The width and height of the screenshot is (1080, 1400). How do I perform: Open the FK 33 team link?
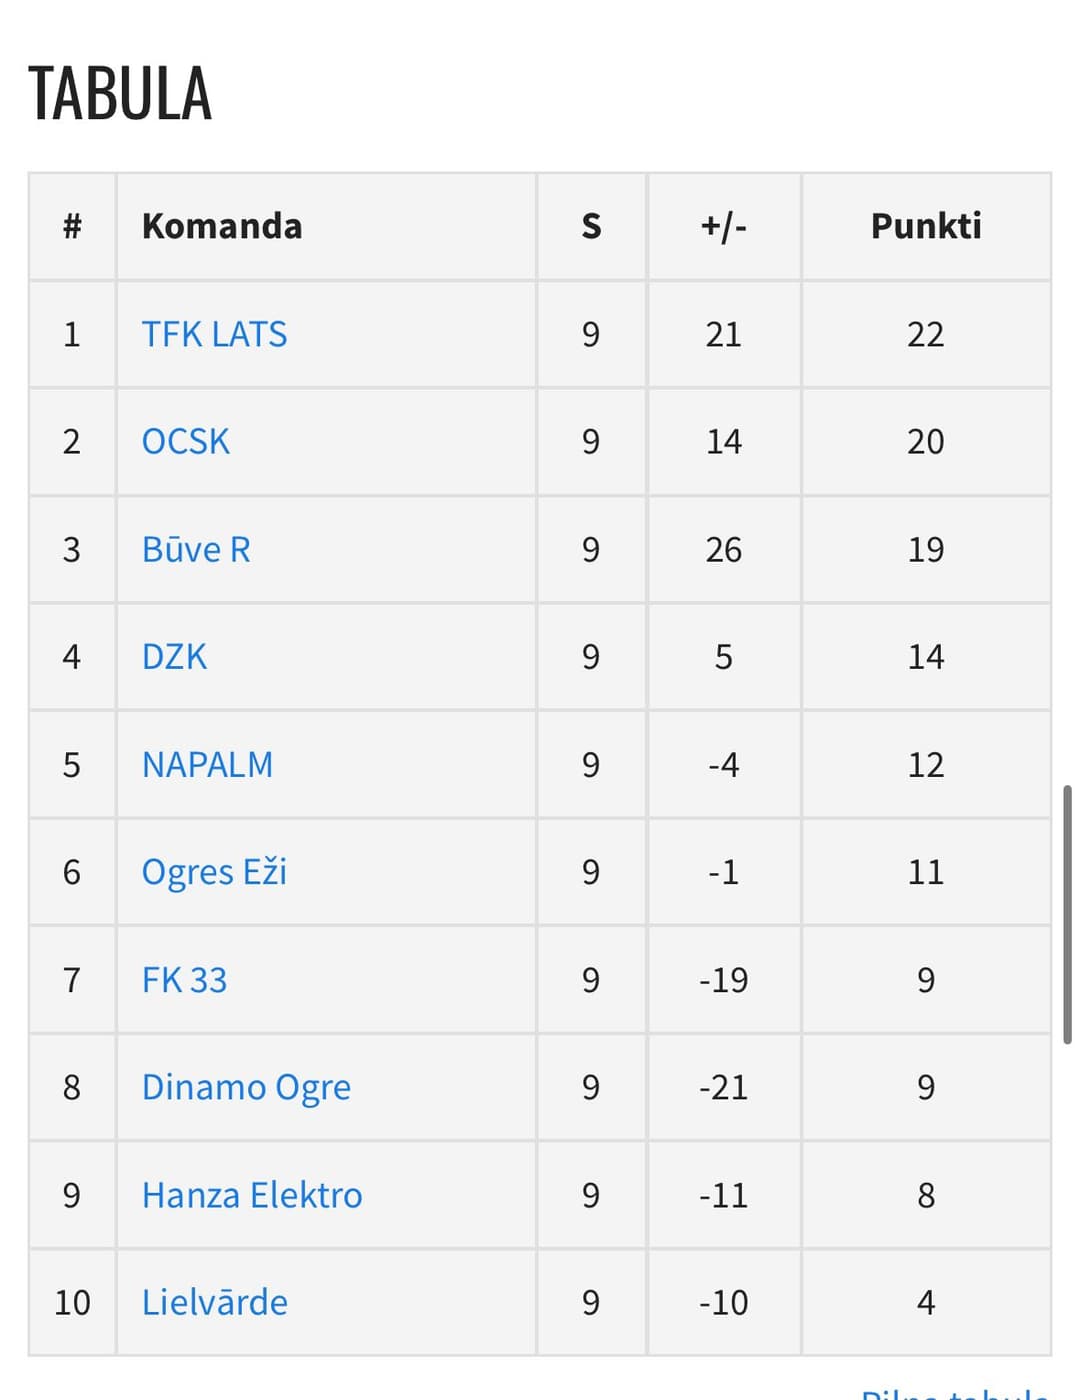(184, 980)
